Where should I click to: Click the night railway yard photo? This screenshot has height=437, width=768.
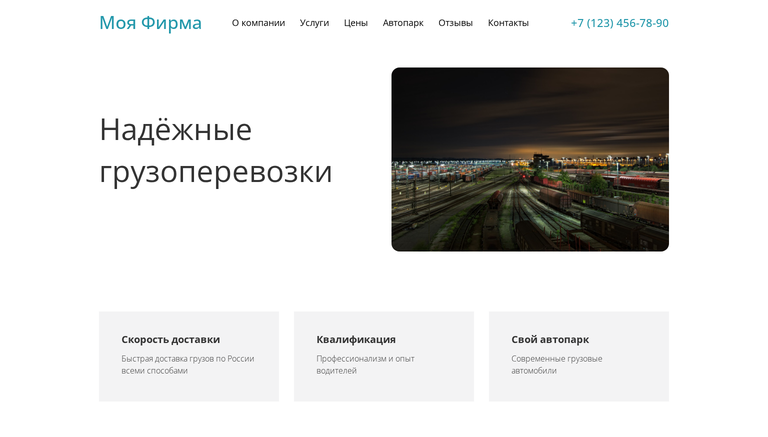530,159
